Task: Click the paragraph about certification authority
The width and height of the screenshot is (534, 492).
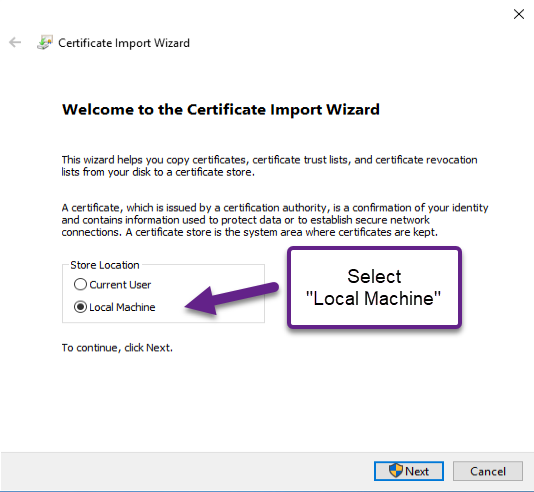Action: tap(274, 220)
